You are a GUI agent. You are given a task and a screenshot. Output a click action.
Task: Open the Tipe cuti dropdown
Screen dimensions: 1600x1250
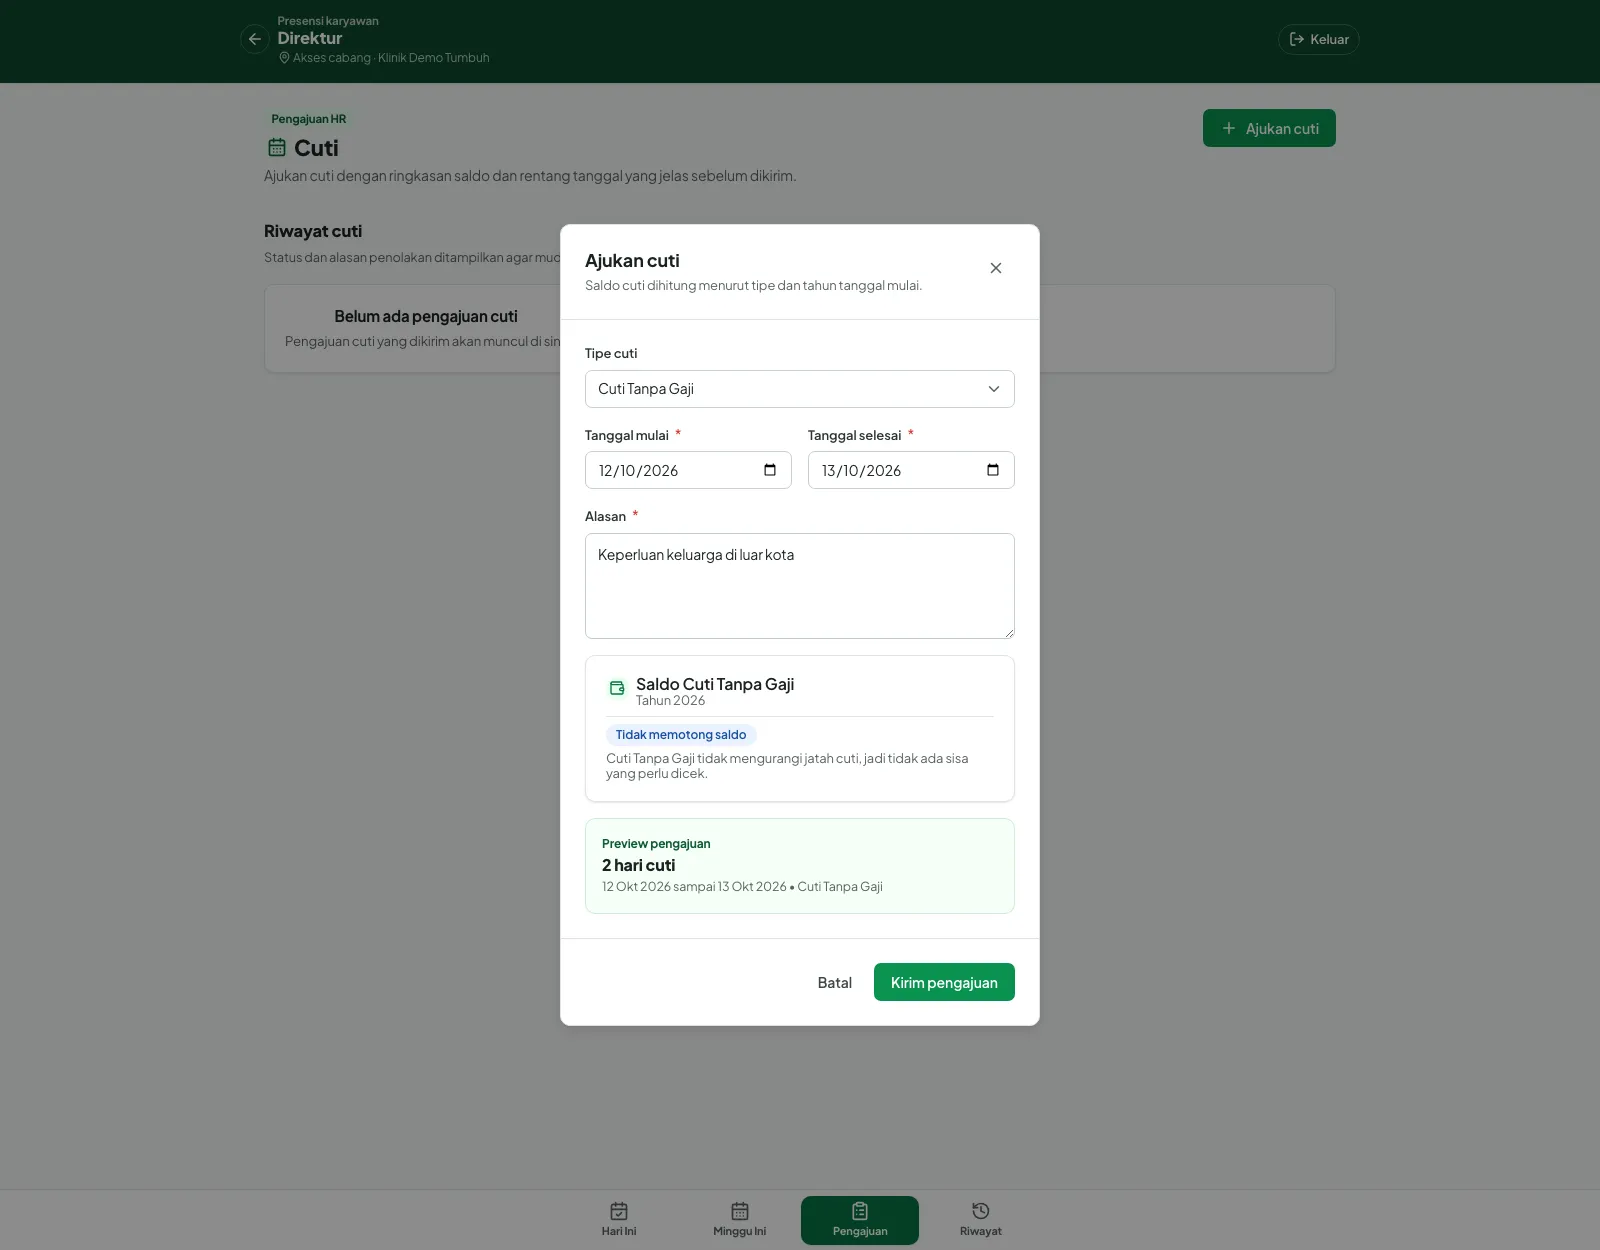[799, 389]
